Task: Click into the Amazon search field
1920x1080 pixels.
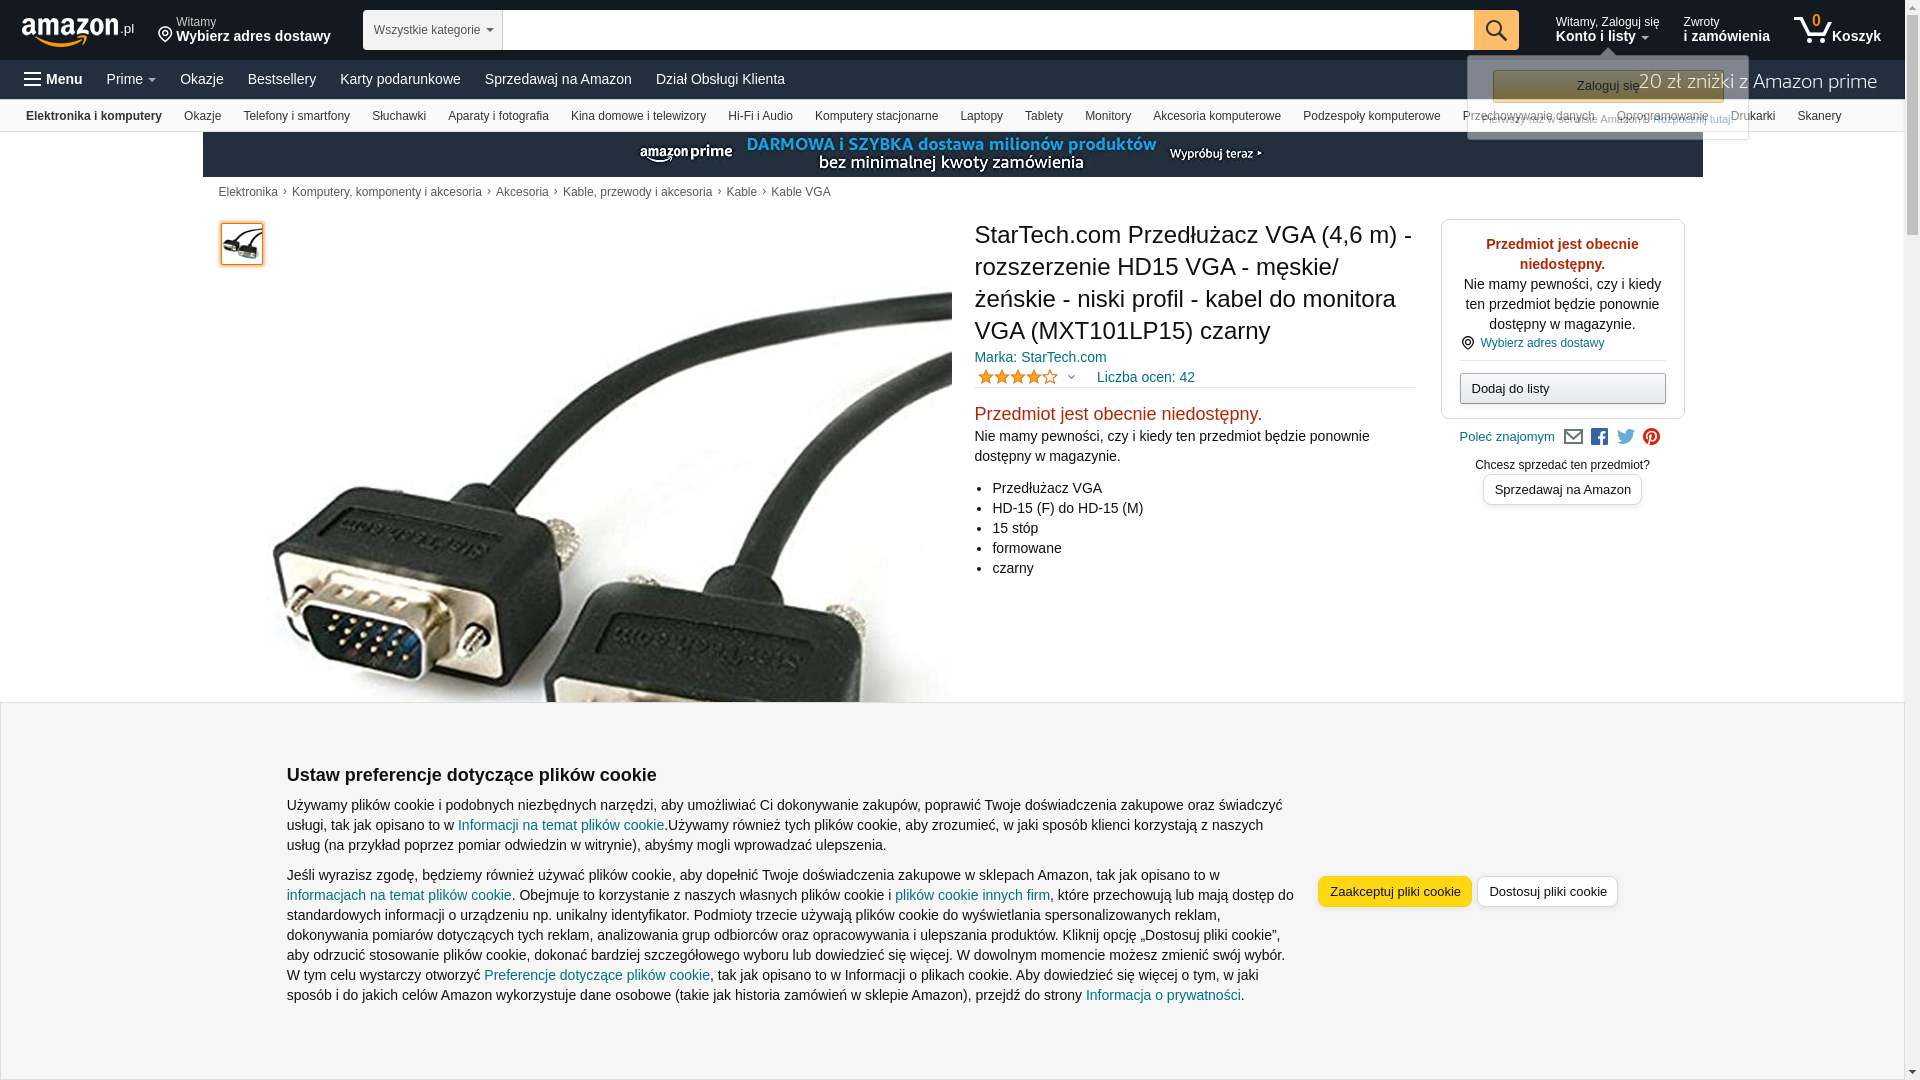Action: pyautogui.click(x=988, y=30)
